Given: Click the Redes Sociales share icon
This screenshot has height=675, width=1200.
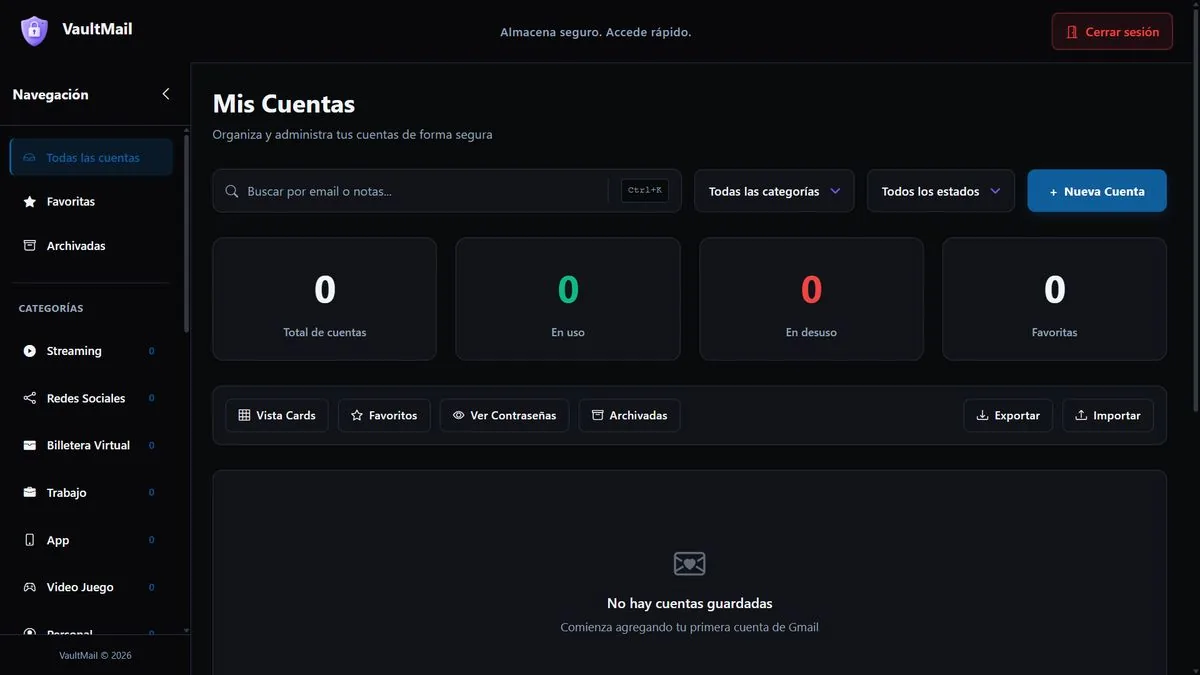Looking at the screenshot, I should 30,398.
